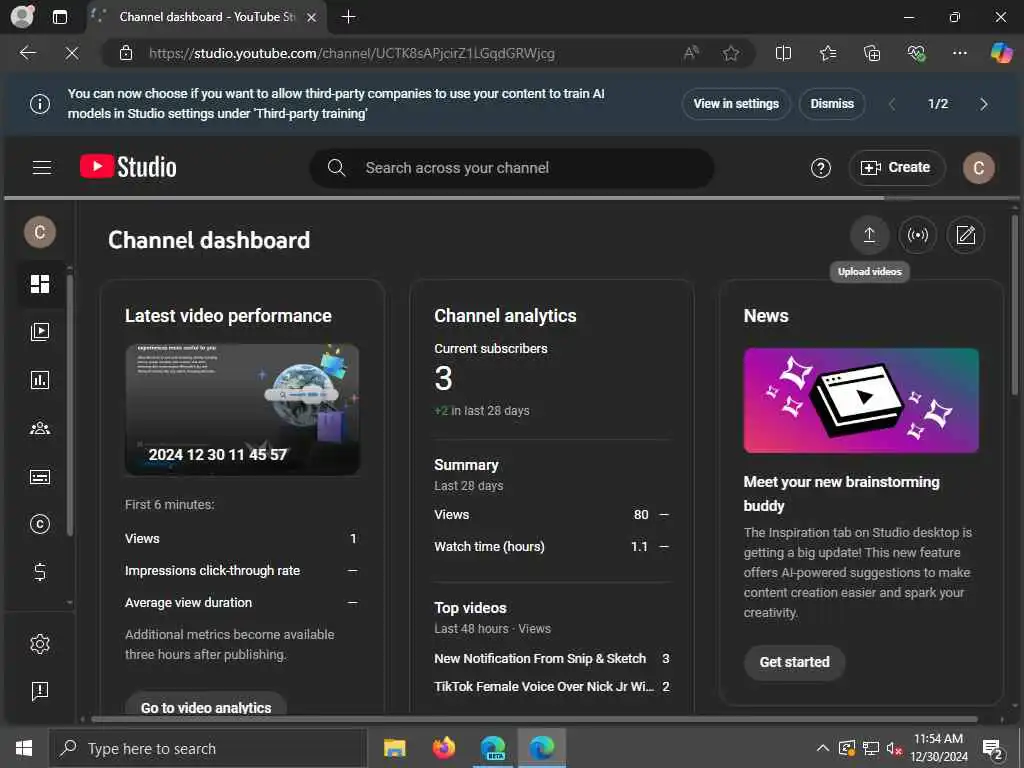The width and height of the screenshot is (1024, 768).
Task: Stop page loading with the X button
Action: [72, 53]
